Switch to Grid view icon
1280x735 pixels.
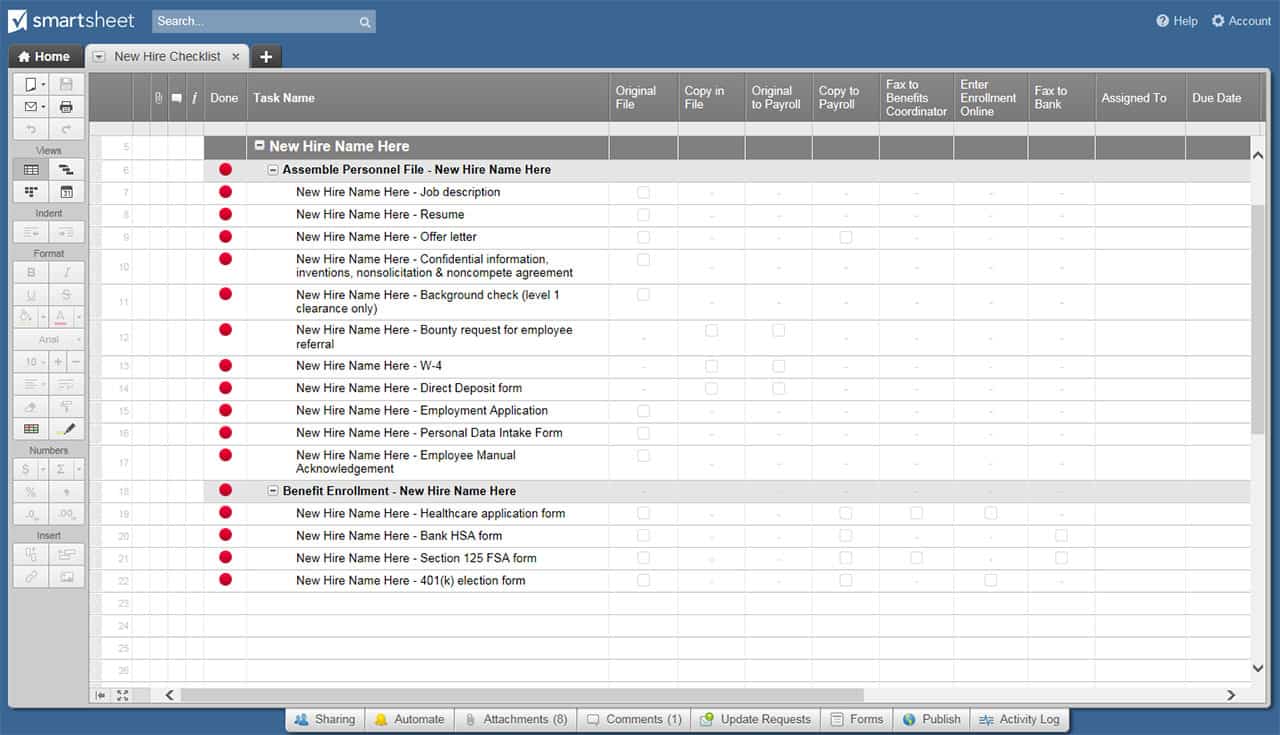click(x=31, y=170)
